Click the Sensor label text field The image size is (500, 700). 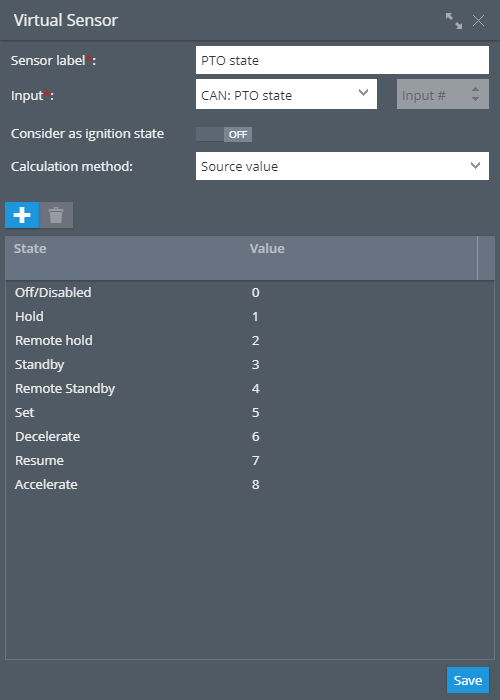pos(342,60)
